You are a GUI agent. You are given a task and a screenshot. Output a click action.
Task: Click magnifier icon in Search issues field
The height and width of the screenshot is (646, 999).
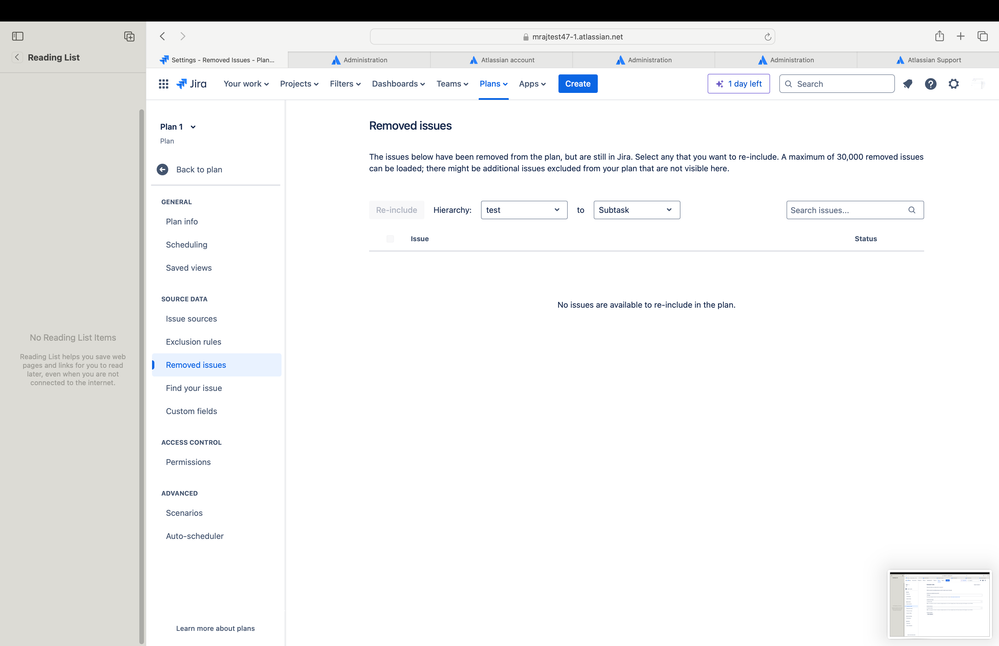click(x=910, y=210)
